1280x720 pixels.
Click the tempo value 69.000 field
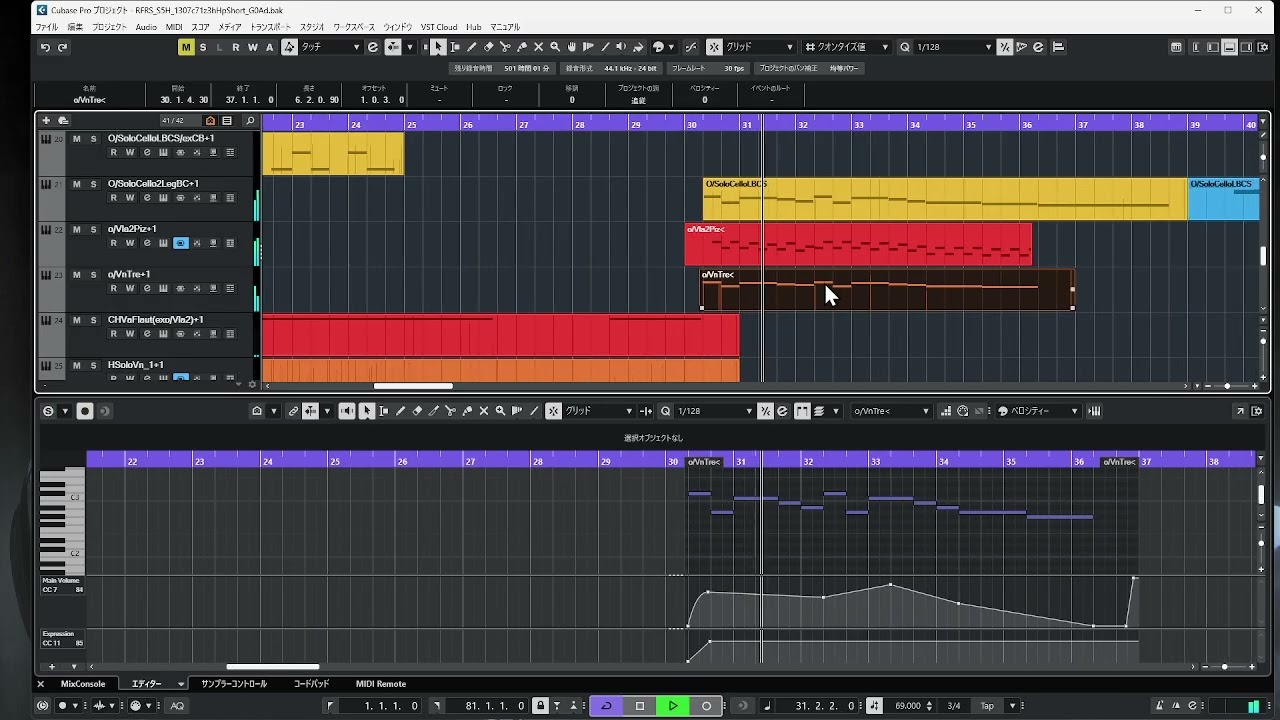pyautogui.click(x=907, y=706)
